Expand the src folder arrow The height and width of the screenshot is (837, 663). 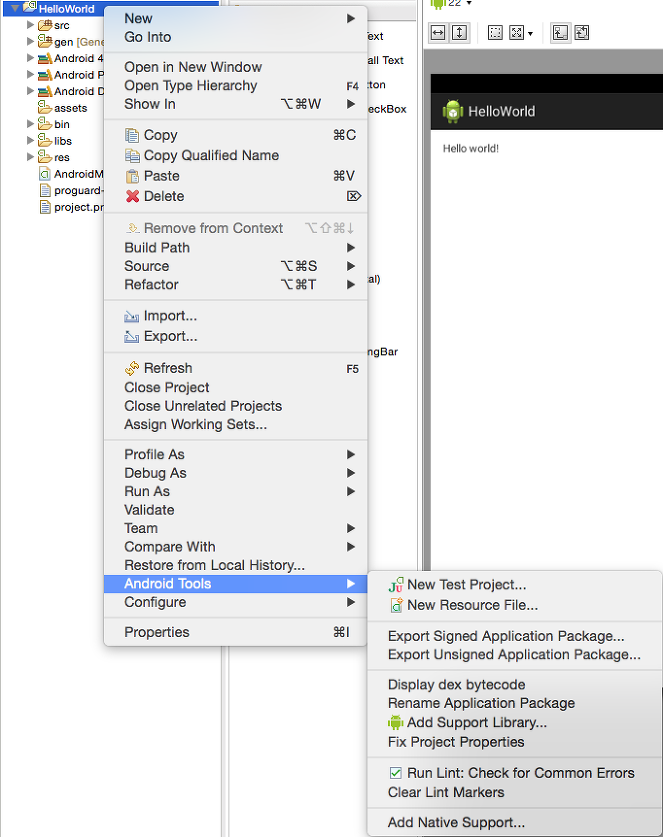30,25
